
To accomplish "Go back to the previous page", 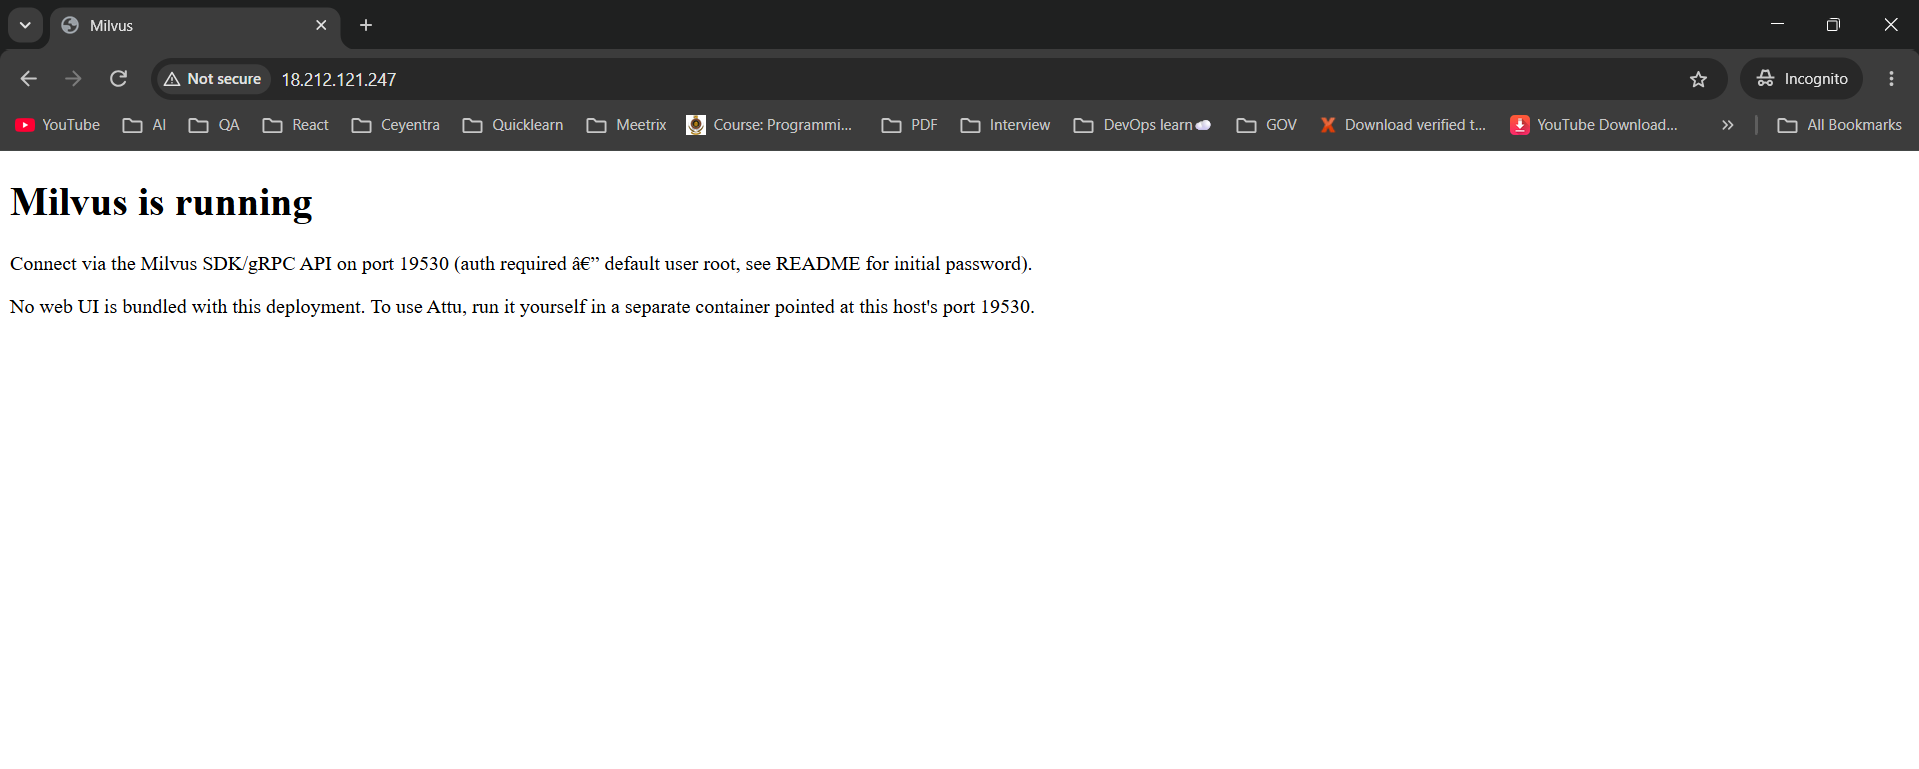I will point(29,79).
